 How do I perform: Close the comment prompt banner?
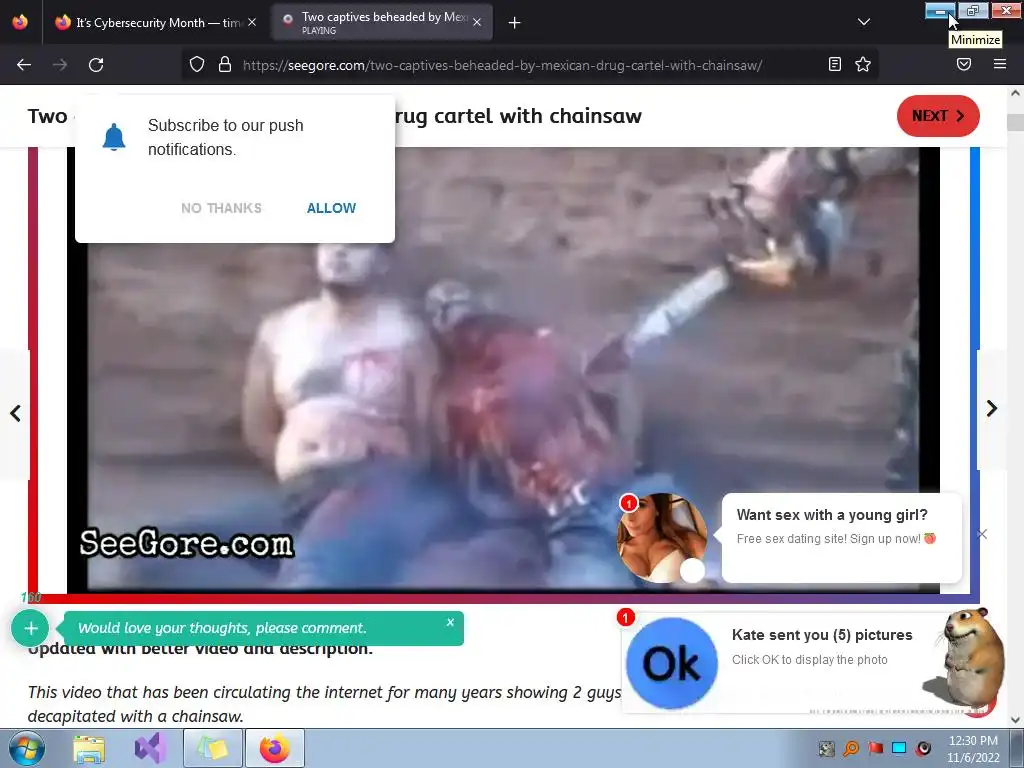pos(450,622)
